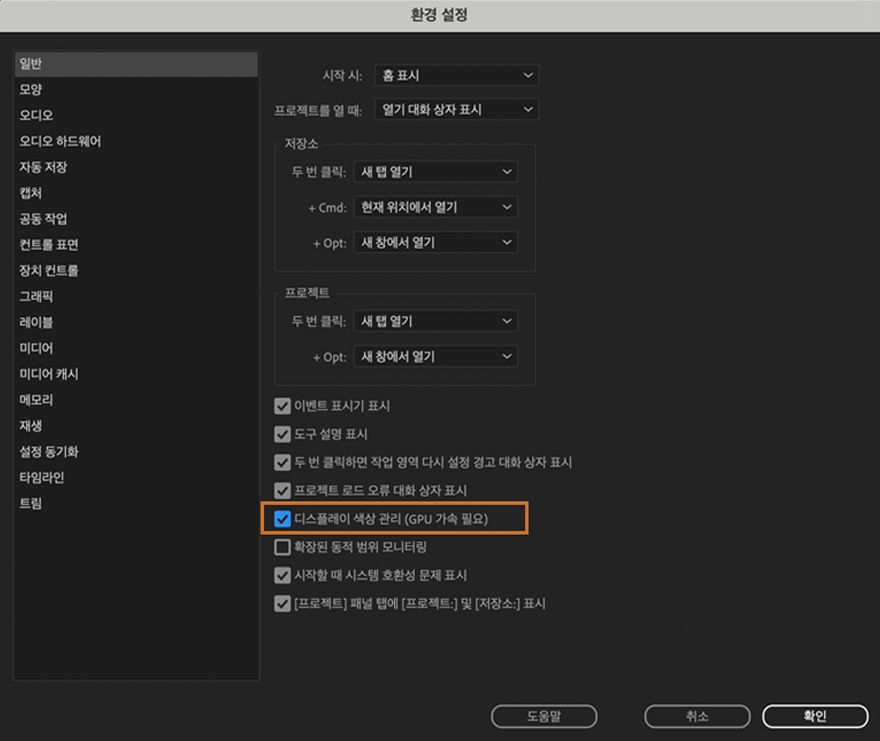Uncheck 도구 설명 표시
This screenshot has height=741, width=880.
tap(282, 434)
